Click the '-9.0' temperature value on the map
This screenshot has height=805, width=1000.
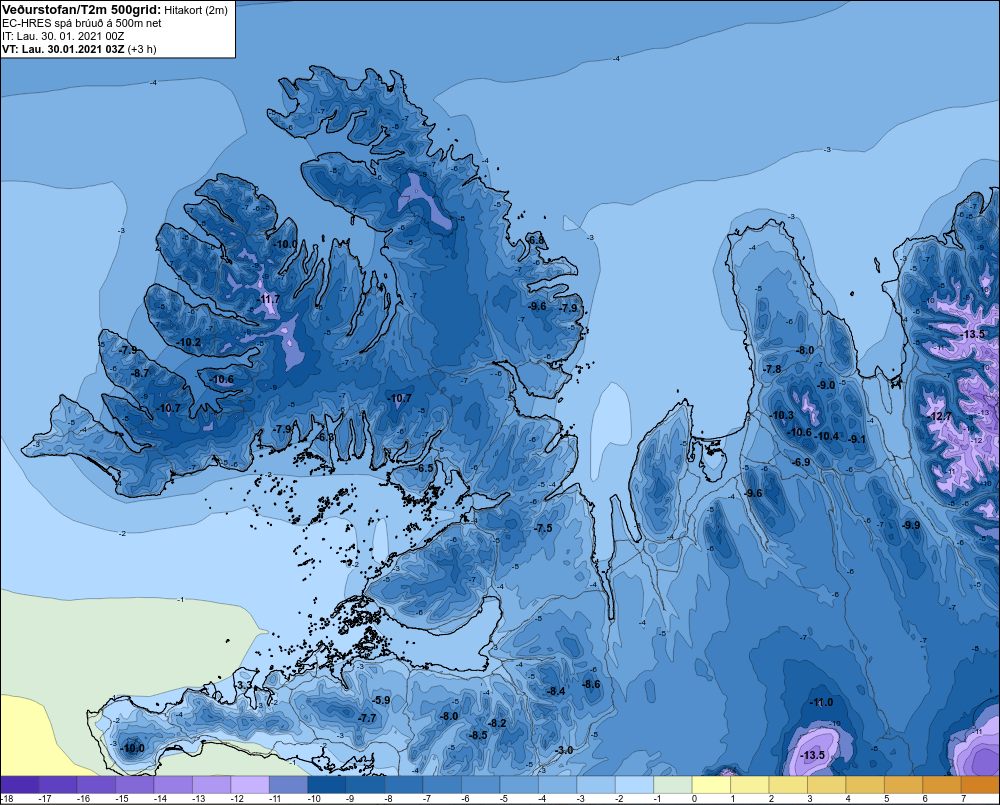click(x=826, y=385)
